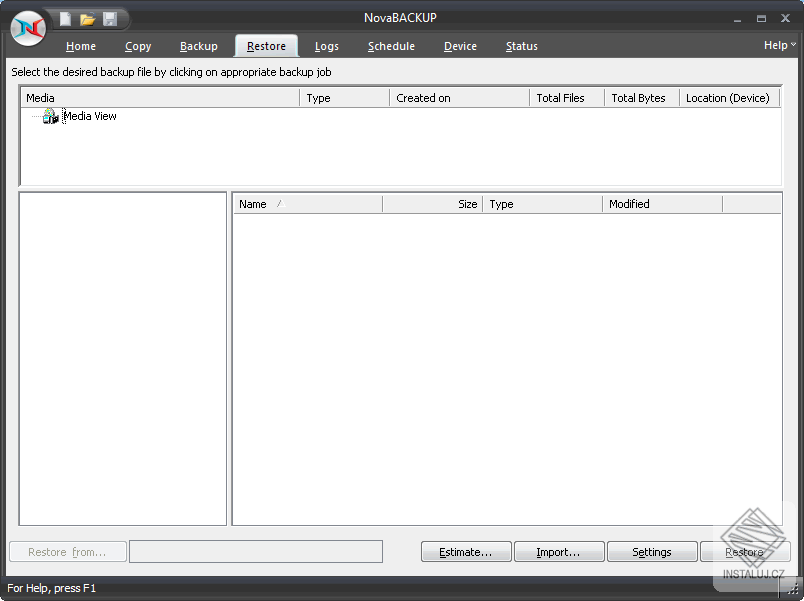
Task: Sort files by Type column beside Size
Action: click(542, 204)
